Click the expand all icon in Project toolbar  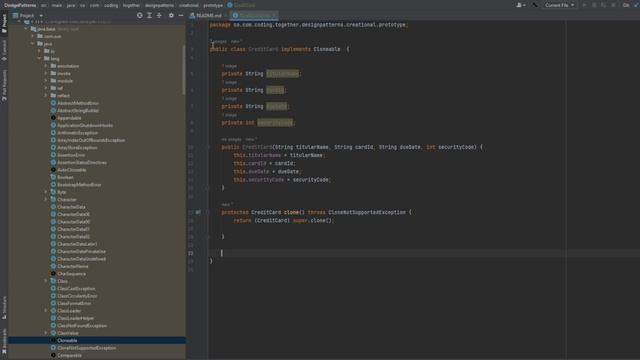[149, 15]
